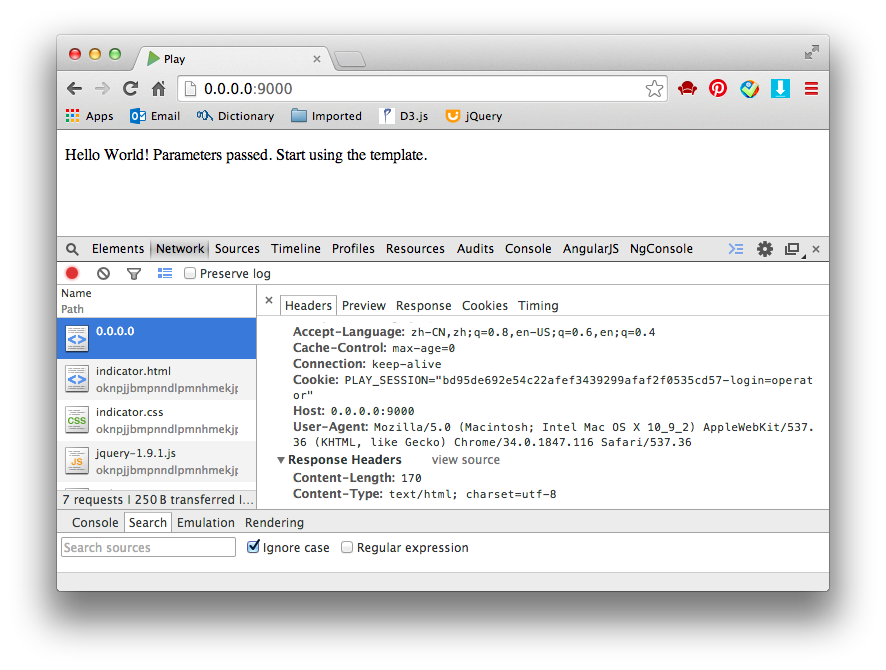Open the network filter icon

coord(133,273)
